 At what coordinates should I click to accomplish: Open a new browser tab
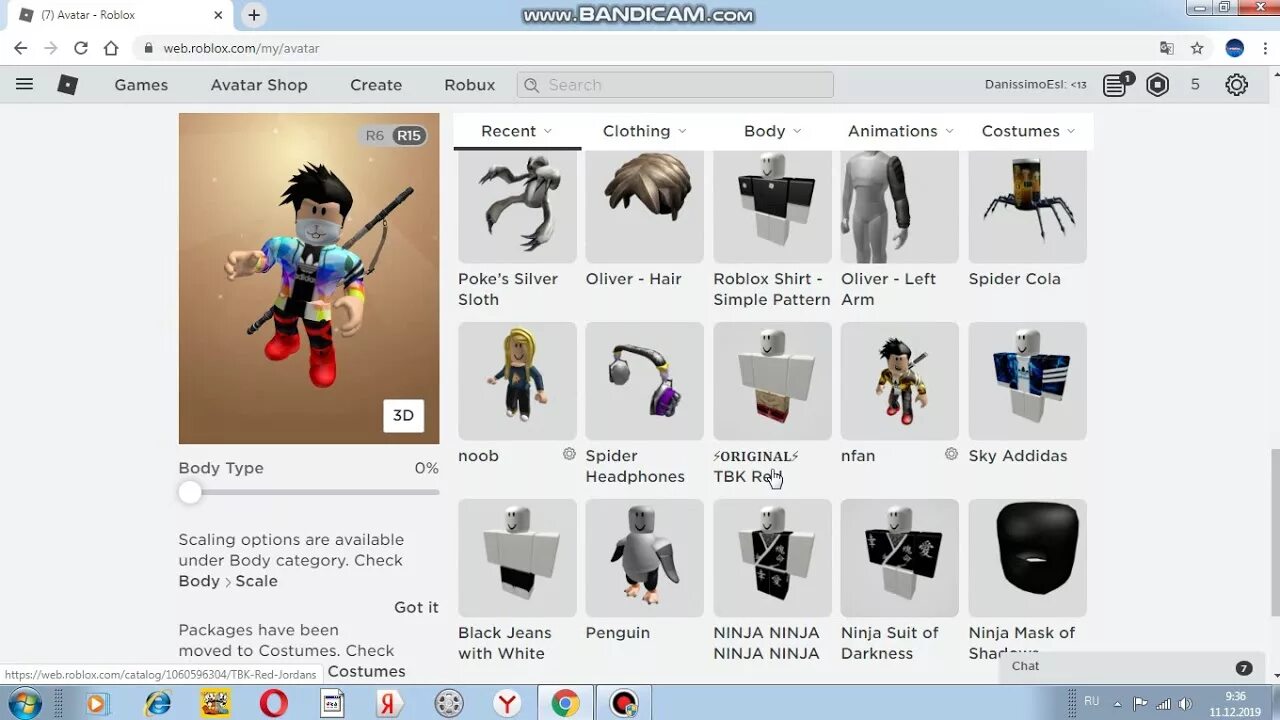254,15
